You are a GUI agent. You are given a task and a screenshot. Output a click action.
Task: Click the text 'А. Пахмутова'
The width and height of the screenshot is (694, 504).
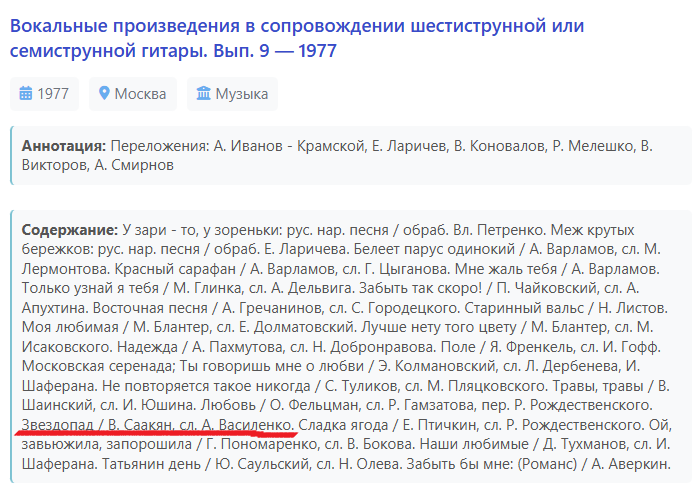237,346
